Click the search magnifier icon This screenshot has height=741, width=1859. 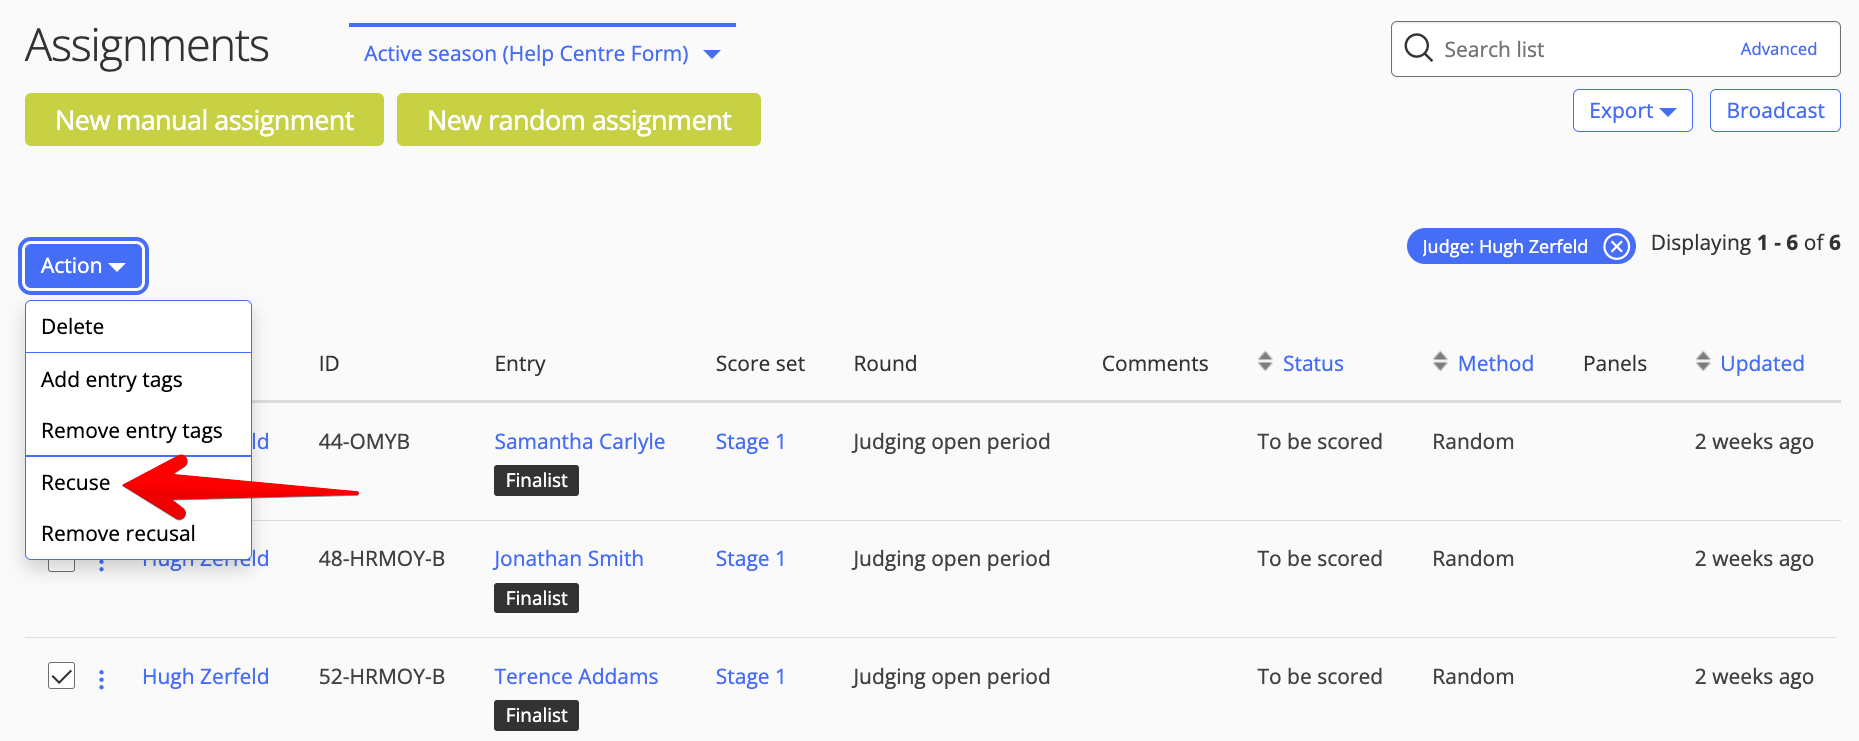click(1418, 48)
